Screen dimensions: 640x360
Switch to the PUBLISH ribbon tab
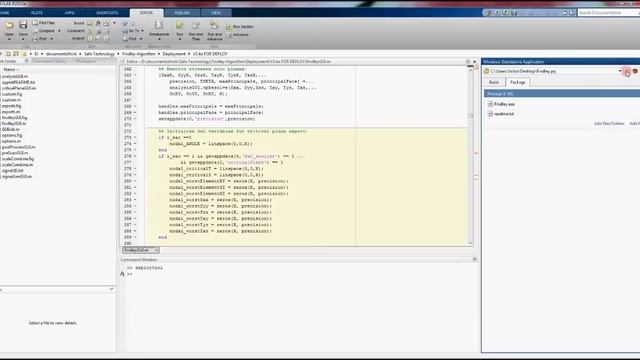point(182,13)
